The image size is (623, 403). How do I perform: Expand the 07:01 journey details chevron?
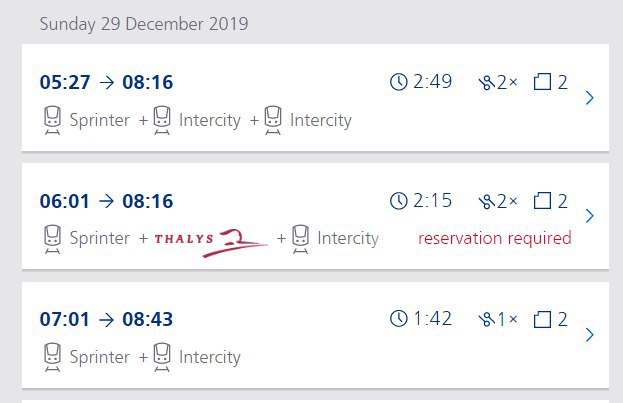coord(590,335)
